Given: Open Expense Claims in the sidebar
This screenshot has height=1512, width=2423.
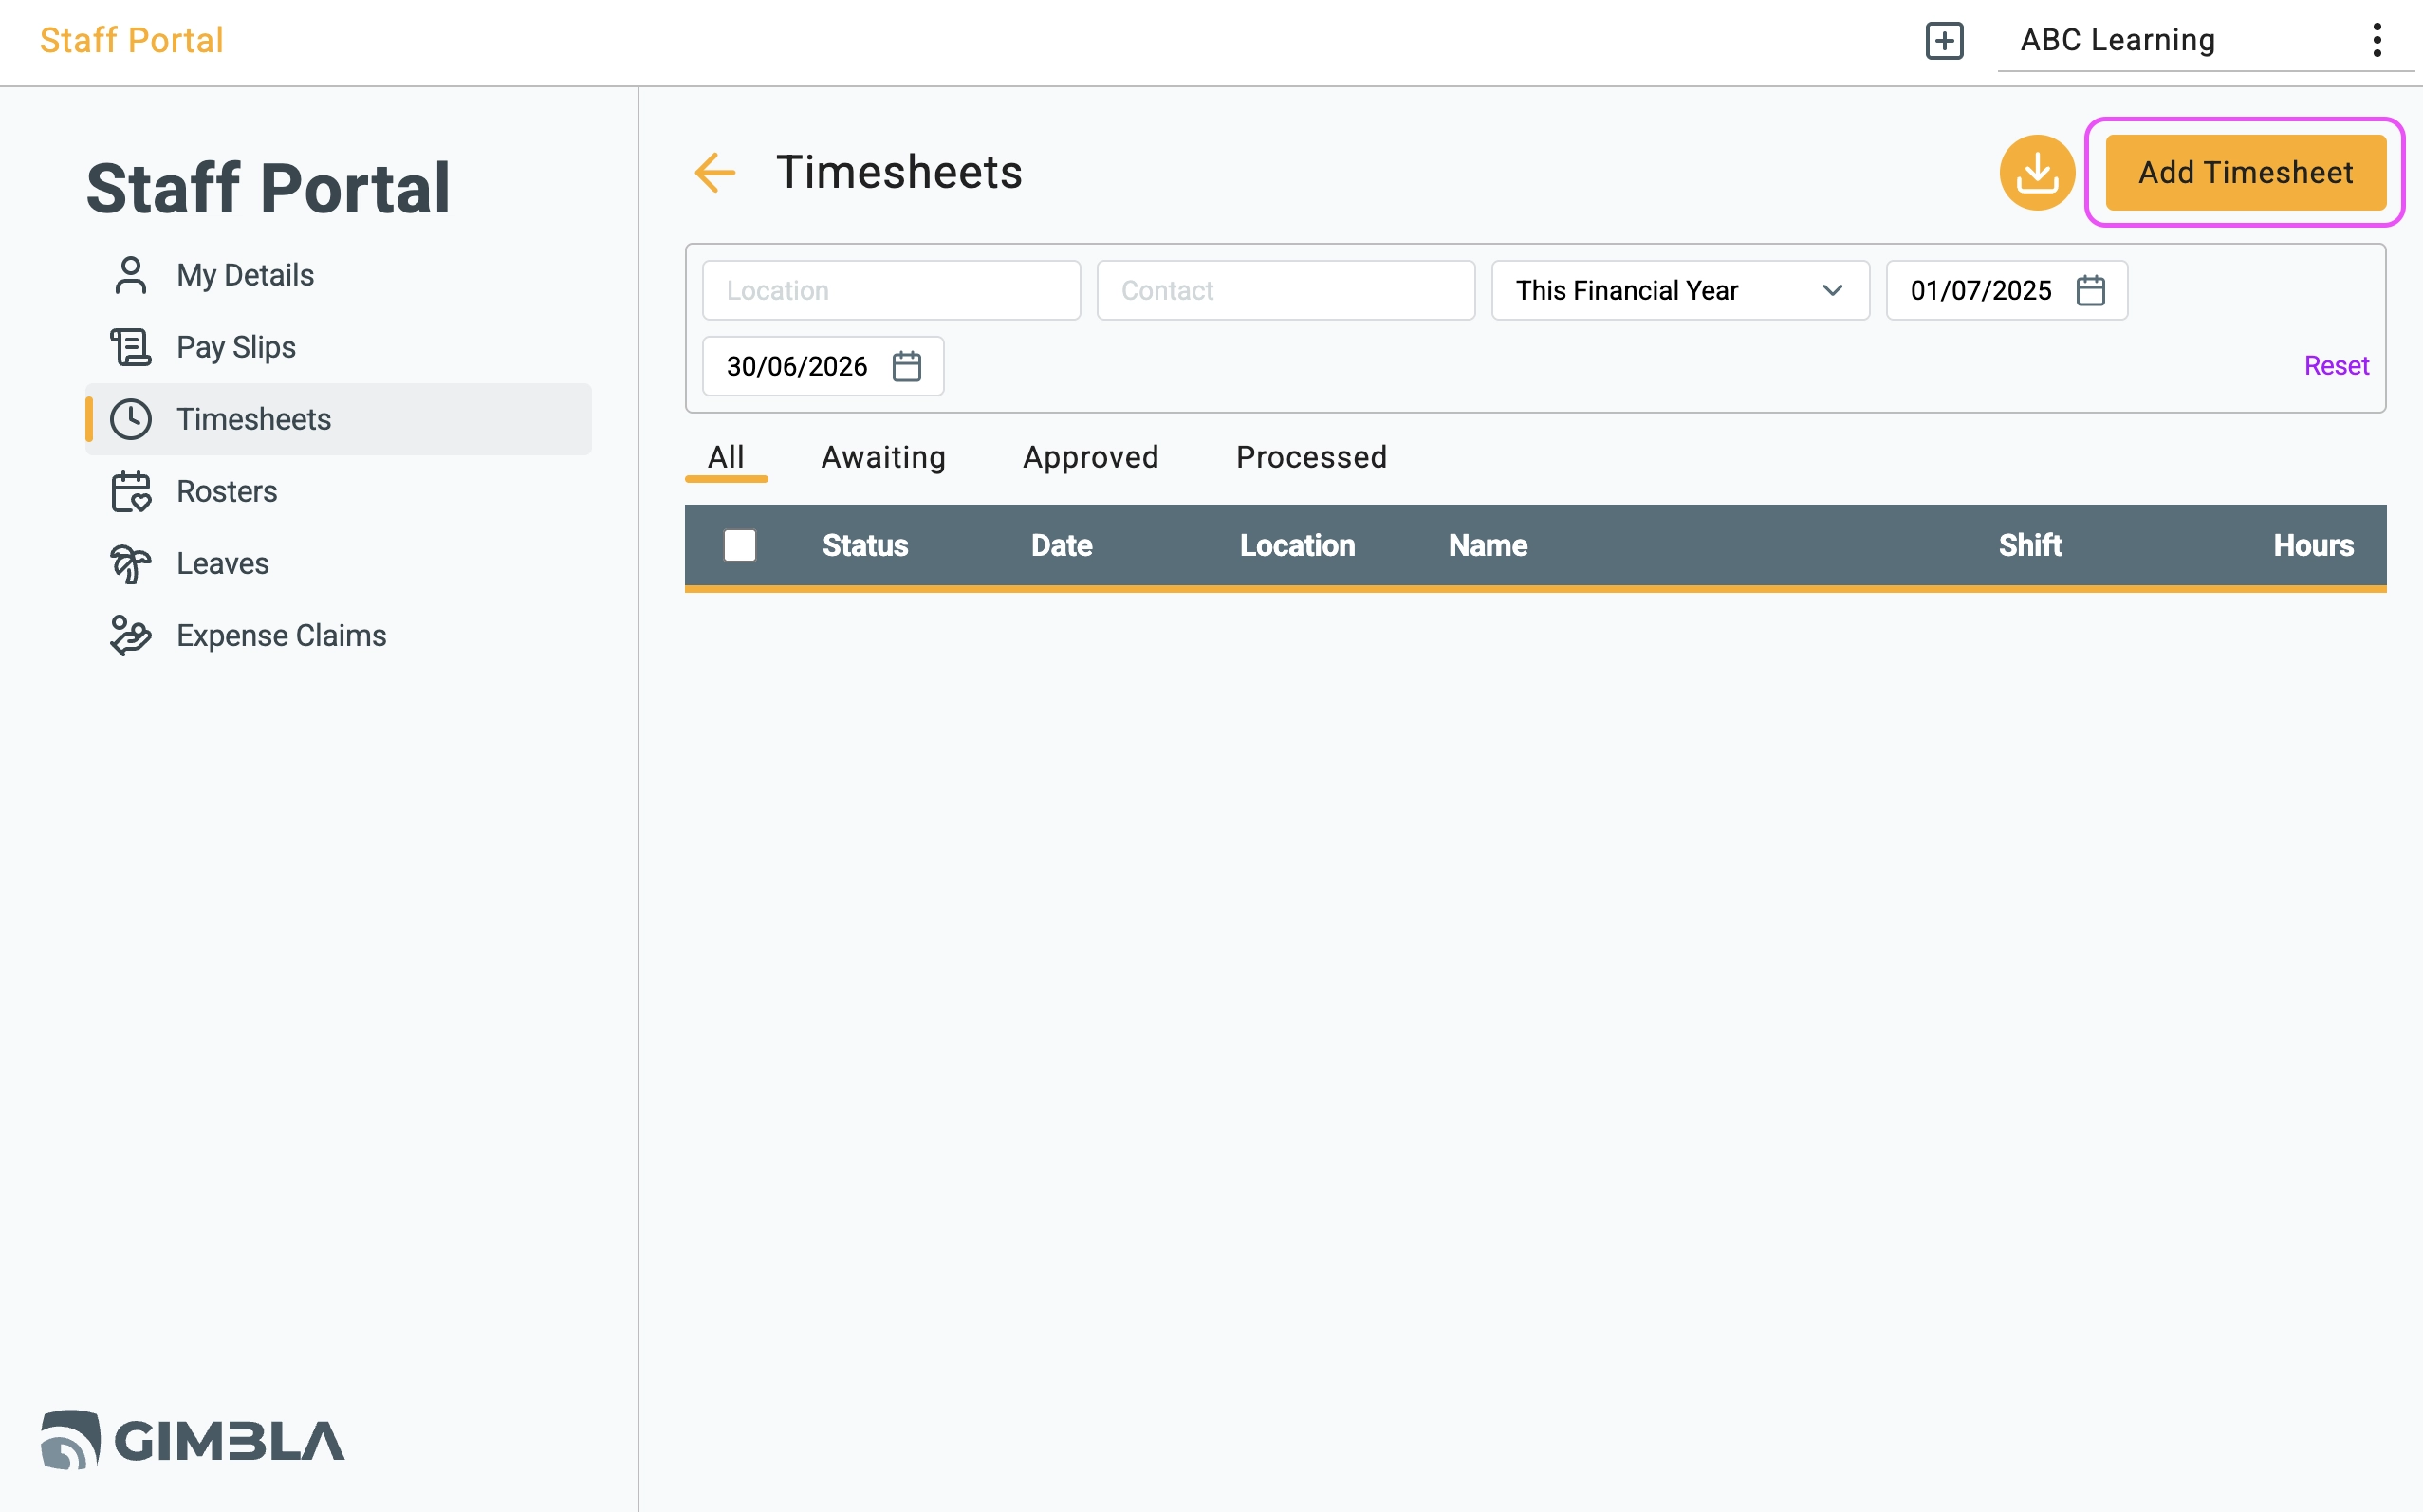Looking at the screenshot, I should tap(339, 635).
